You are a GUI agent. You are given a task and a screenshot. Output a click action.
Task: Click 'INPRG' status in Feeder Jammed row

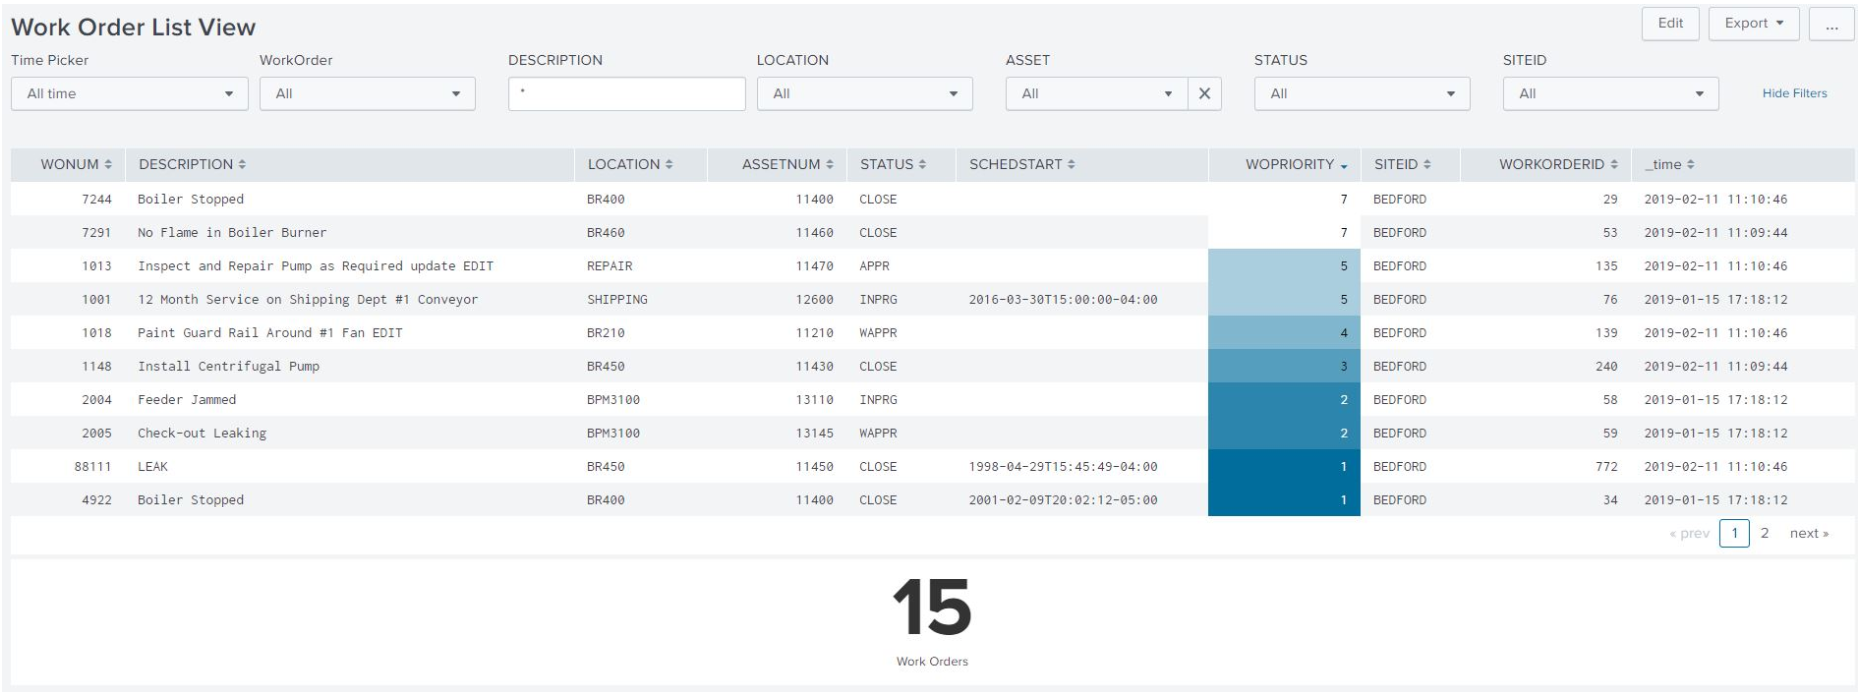(x=878, y=400)
